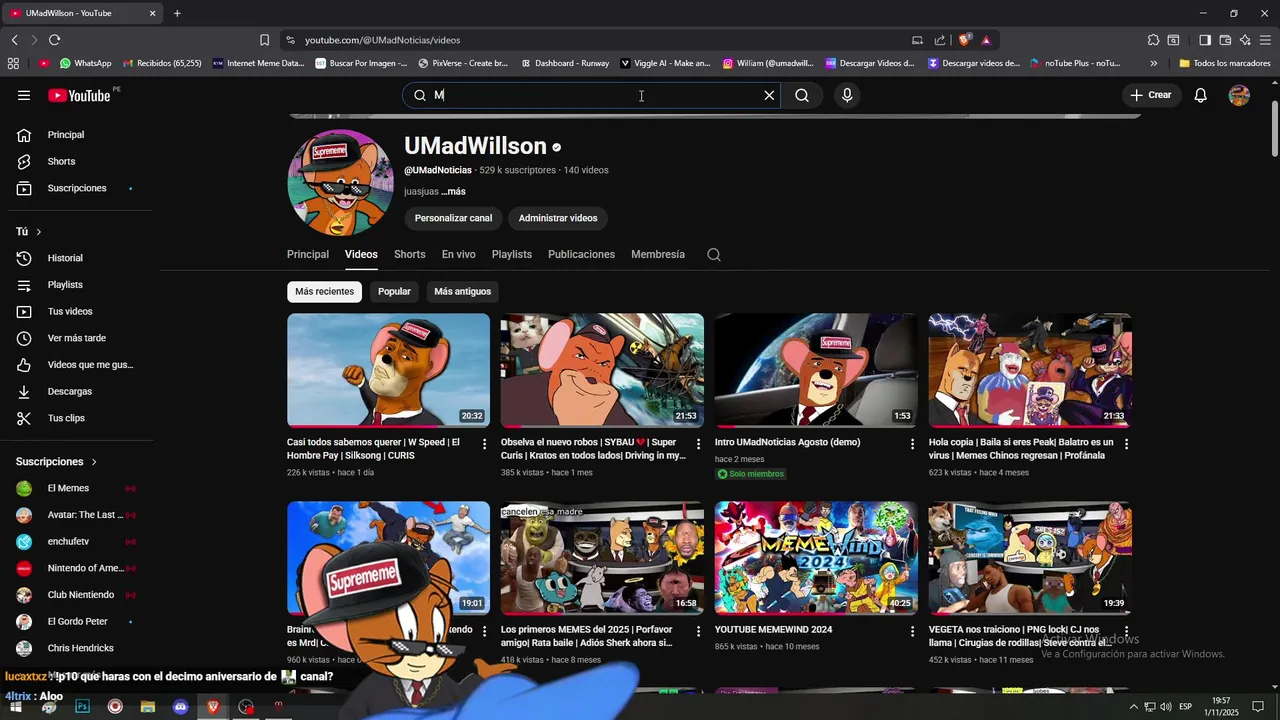This screenshot has width=1280, height=720.
Task: Open Todos los marcadores folder
Action: click(1225, 63)
